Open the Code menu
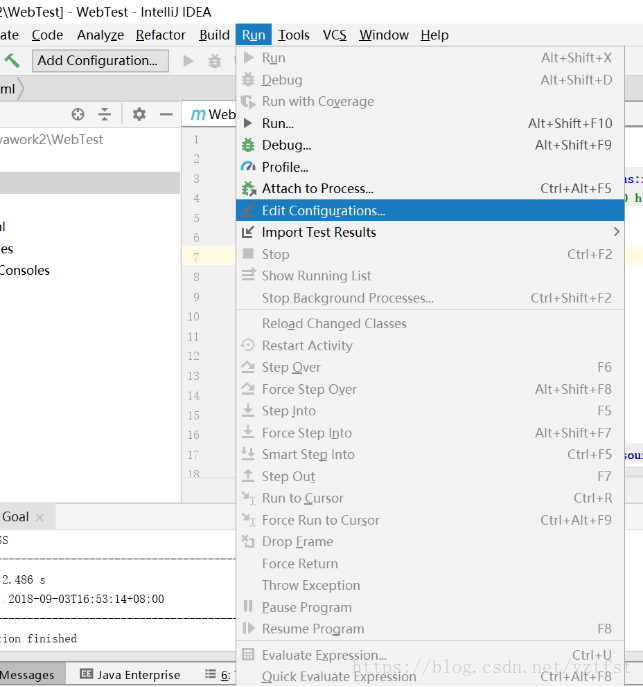 (47, 35)
